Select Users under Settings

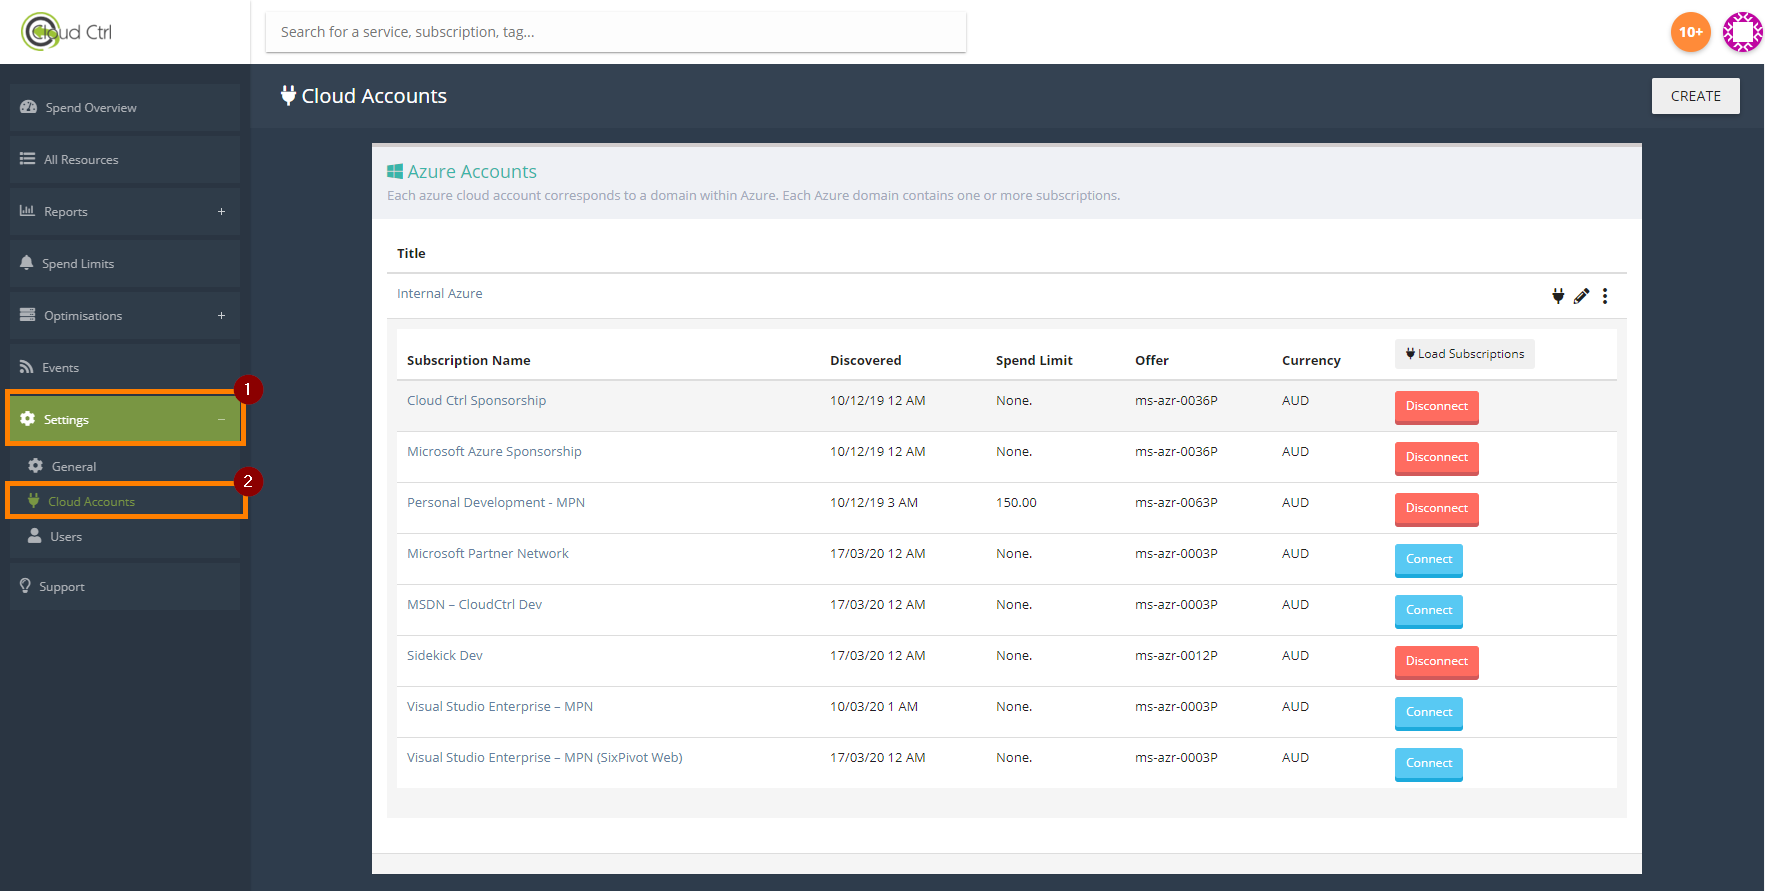coord(66,537)
